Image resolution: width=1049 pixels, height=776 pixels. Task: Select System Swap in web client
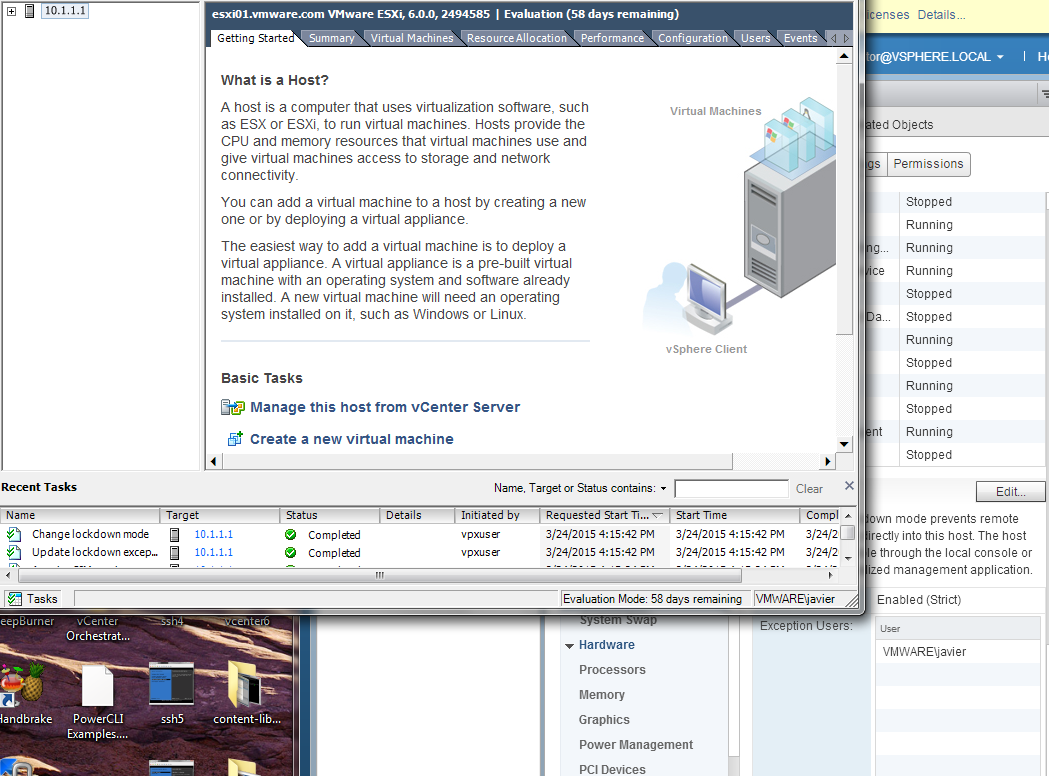618,620
